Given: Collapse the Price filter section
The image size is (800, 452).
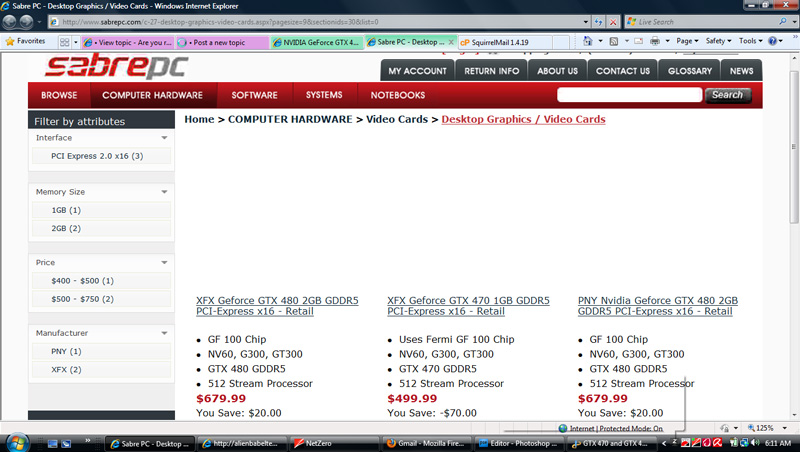Looking at the screenshot, I should pyautogui.click(x=164, y=262).
